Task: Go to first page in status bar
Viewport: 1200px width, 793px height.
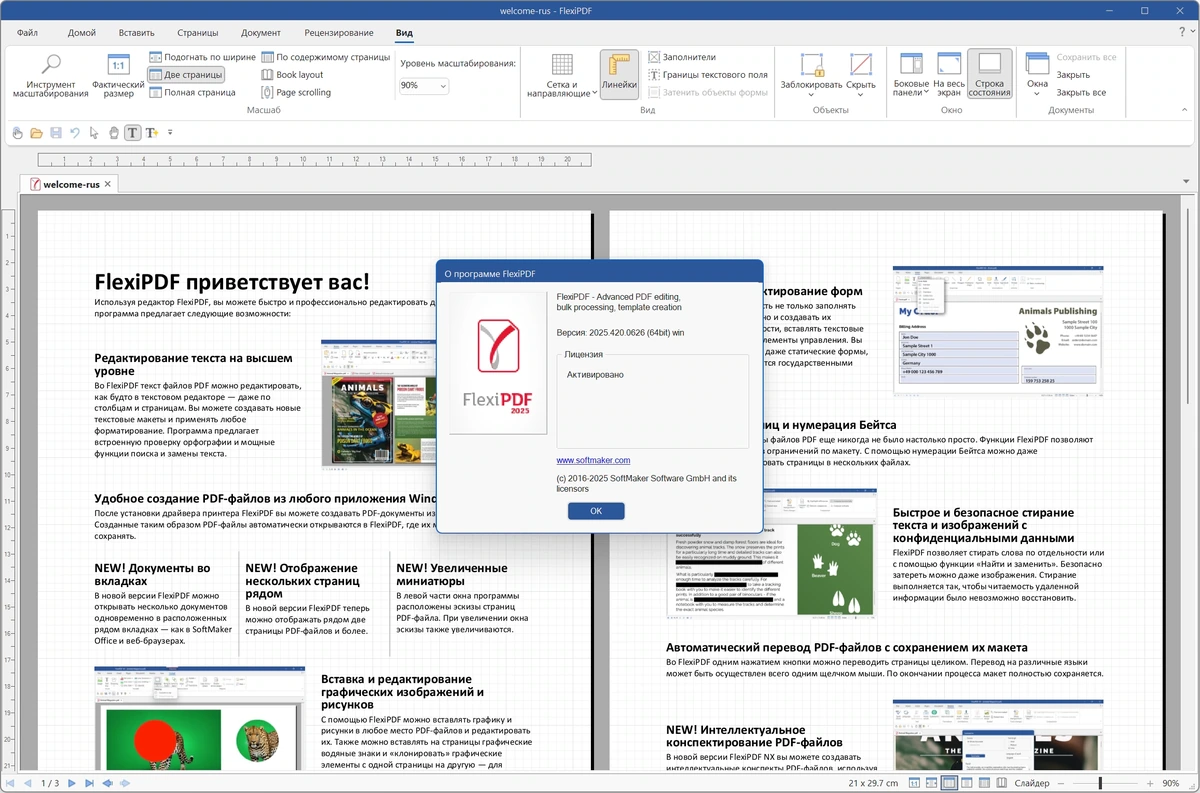Action: coord(10,783)
